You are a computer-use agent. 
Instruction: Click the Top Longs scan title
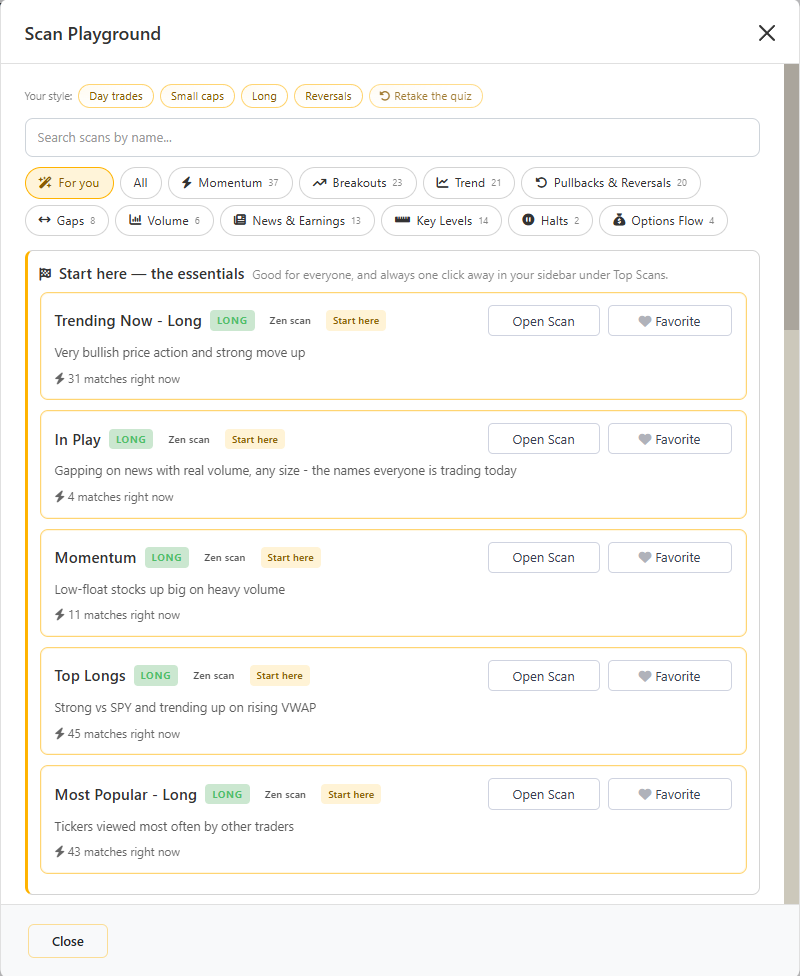(90, 676)
